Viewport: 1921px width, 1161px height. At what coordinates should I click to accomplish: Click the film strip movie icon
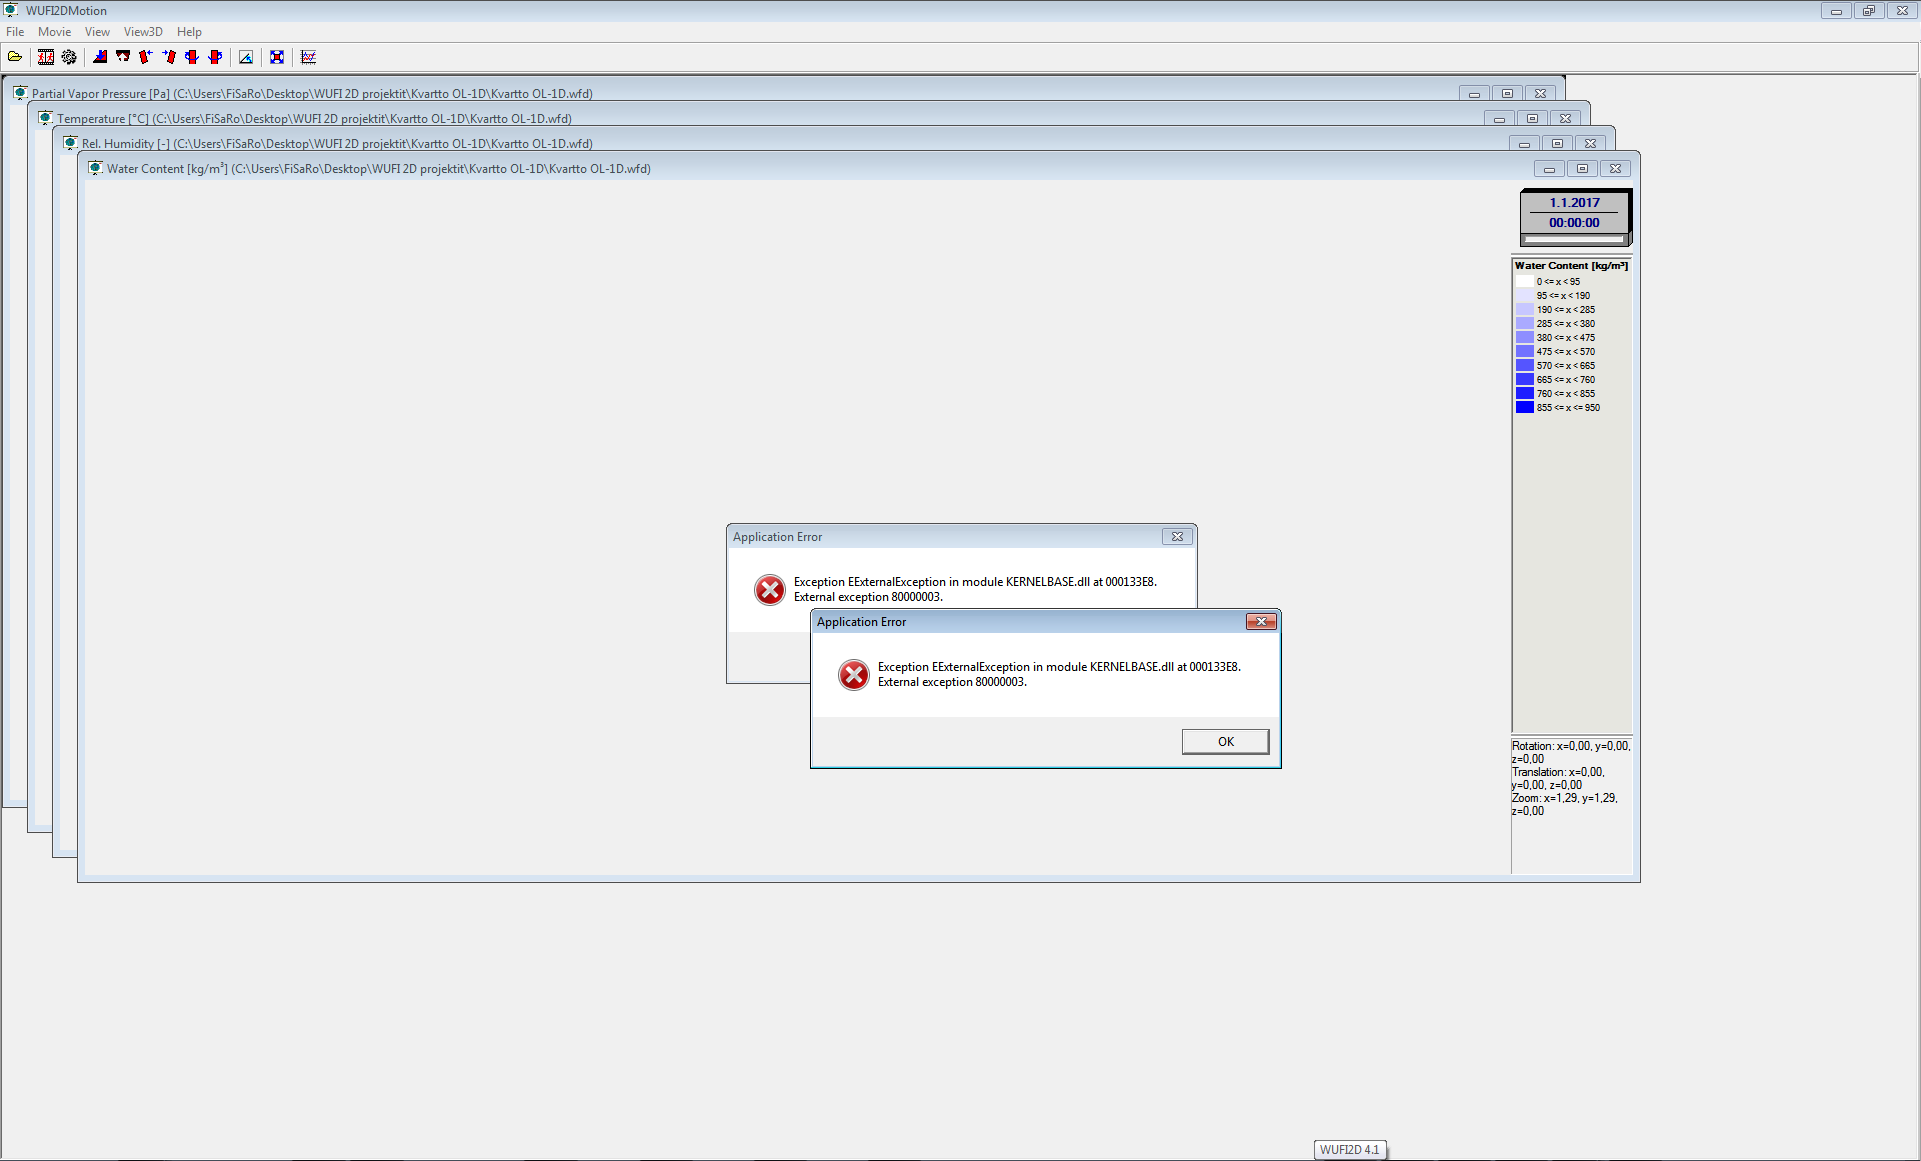click(x=45, y=57)
